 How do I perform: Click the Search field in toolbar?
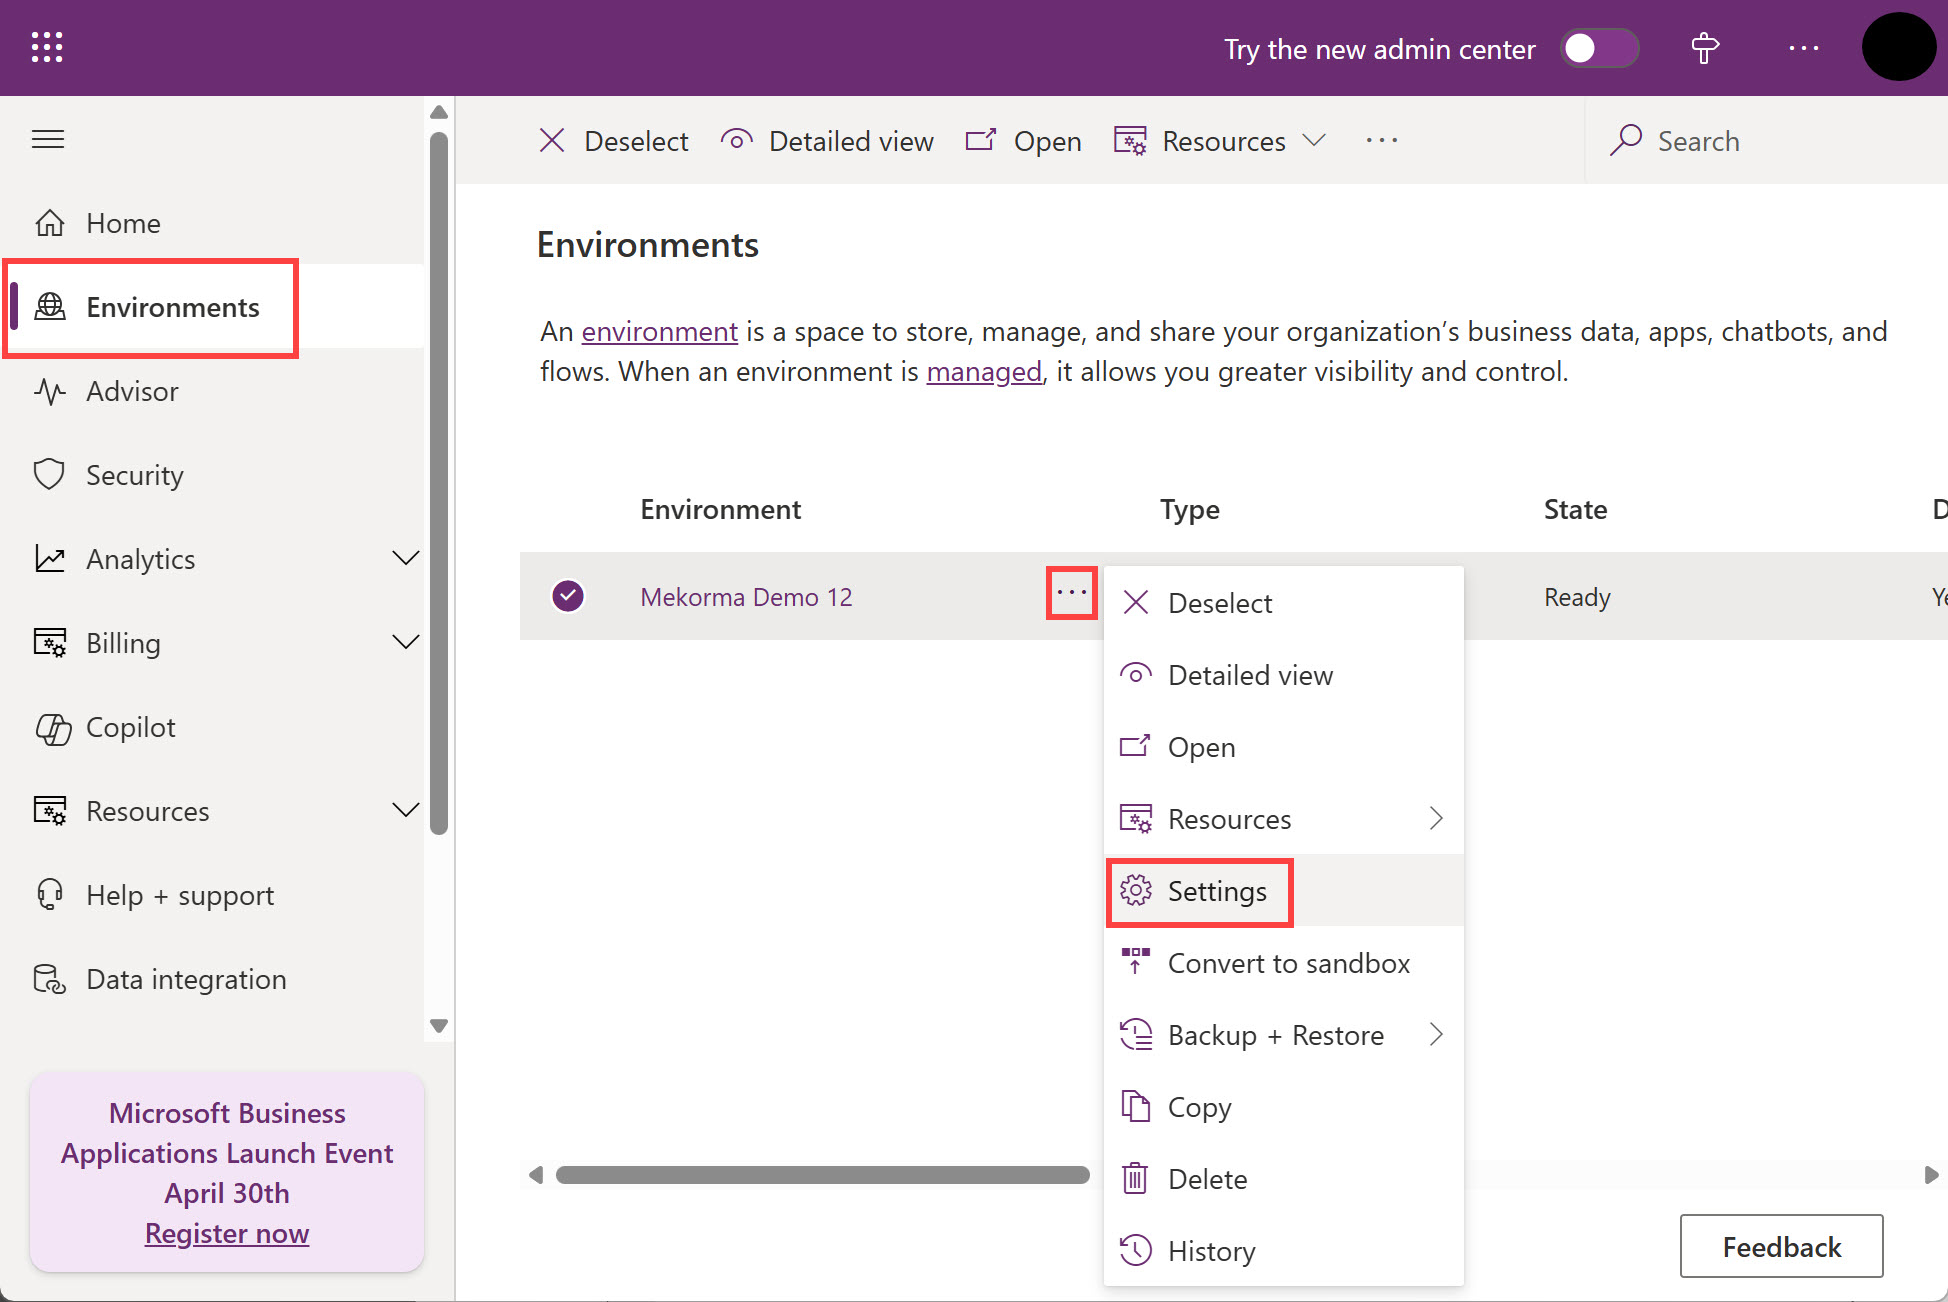click(x=1697, y=141)
